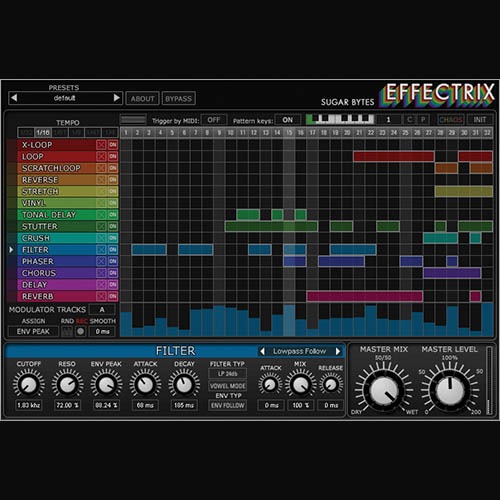
Task: Open the ASSIGN ENV PEAK selector
Action: (33, 332)
